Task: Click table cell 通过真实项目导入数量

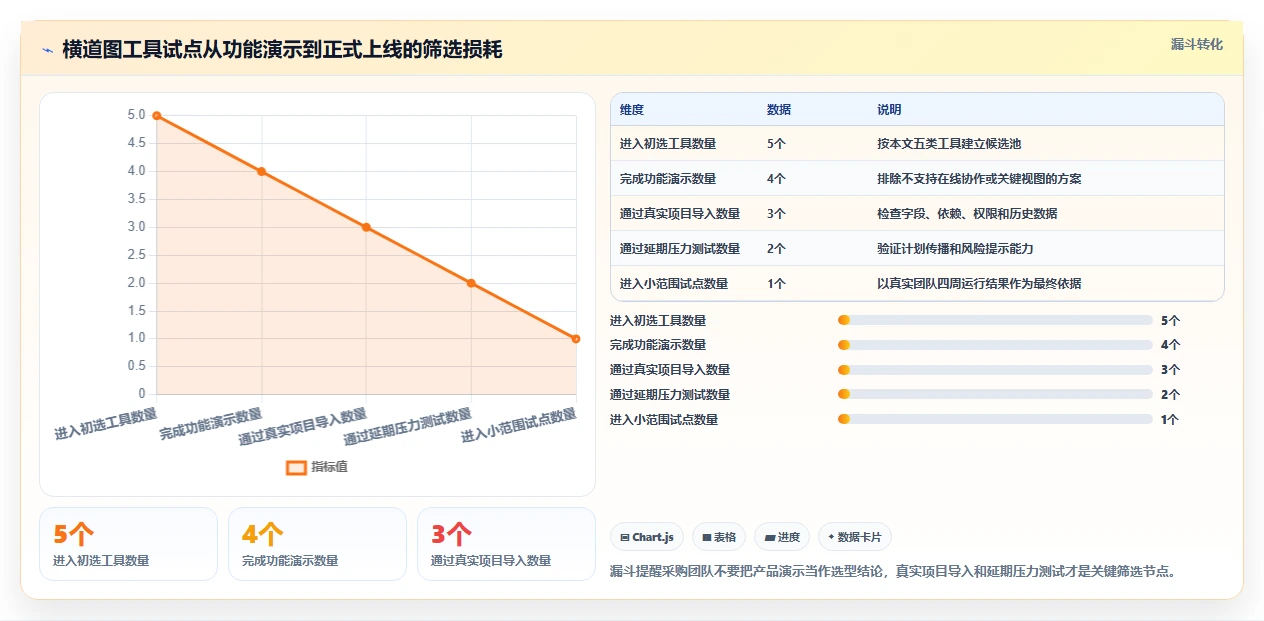Action: (680, 214)
